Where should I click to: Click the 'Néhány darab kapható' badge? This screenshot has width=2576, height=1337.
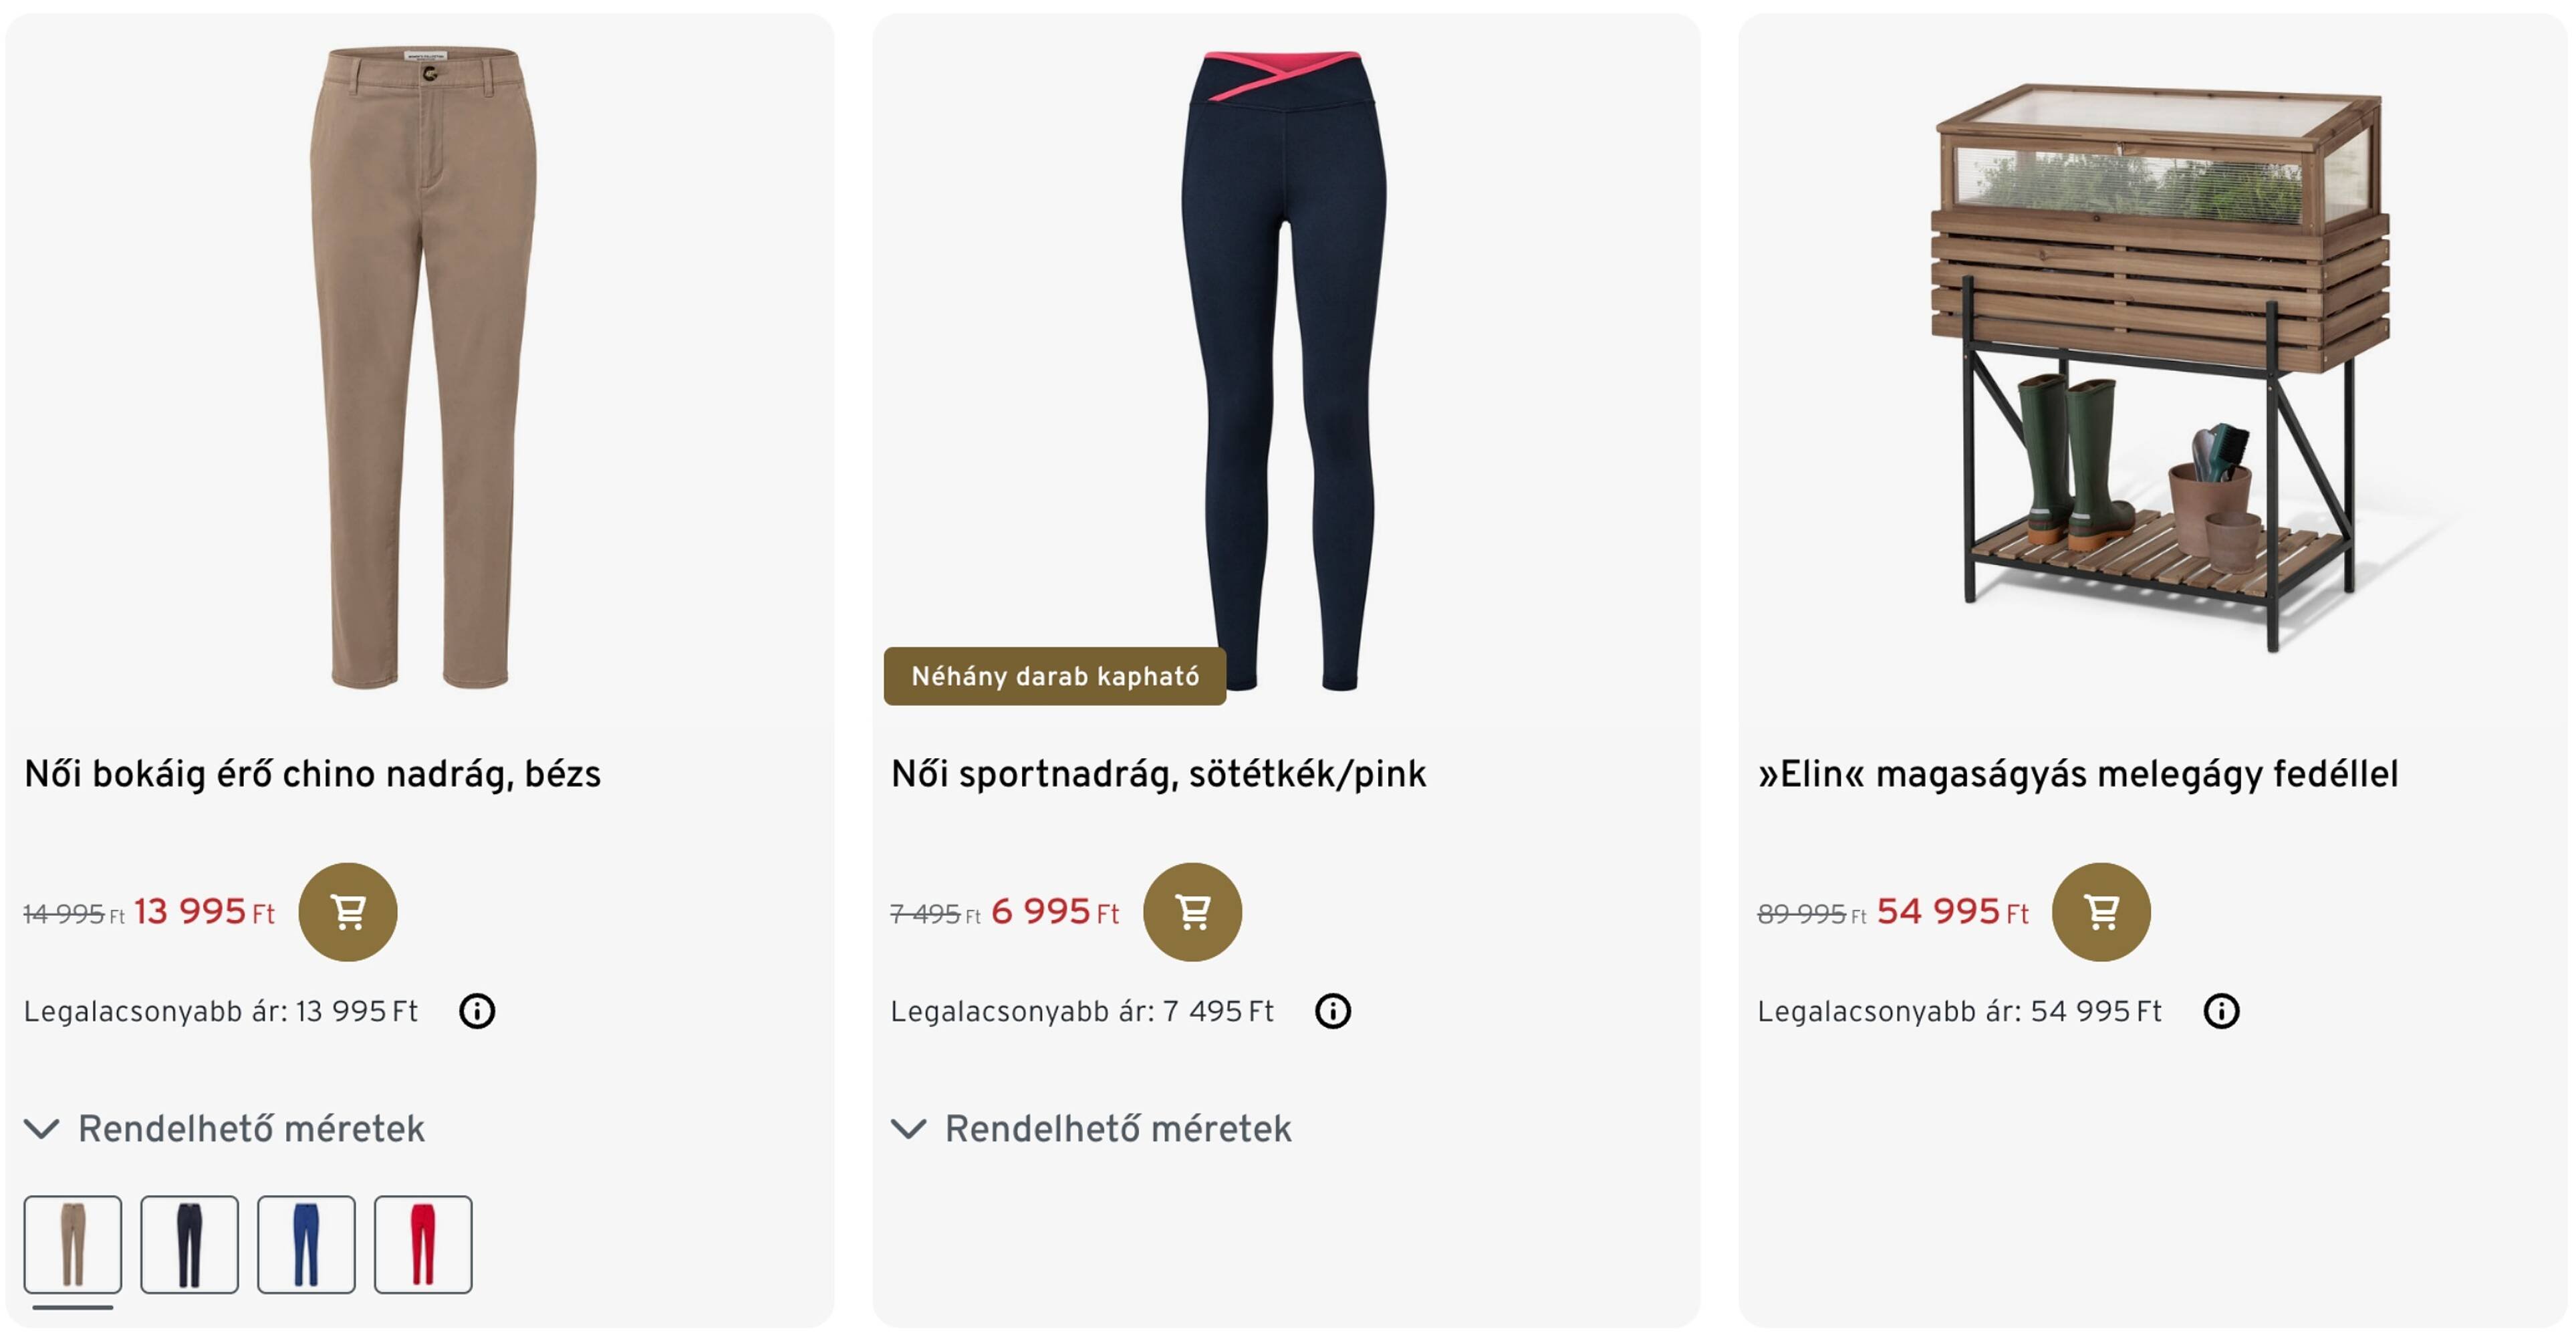1054,676
